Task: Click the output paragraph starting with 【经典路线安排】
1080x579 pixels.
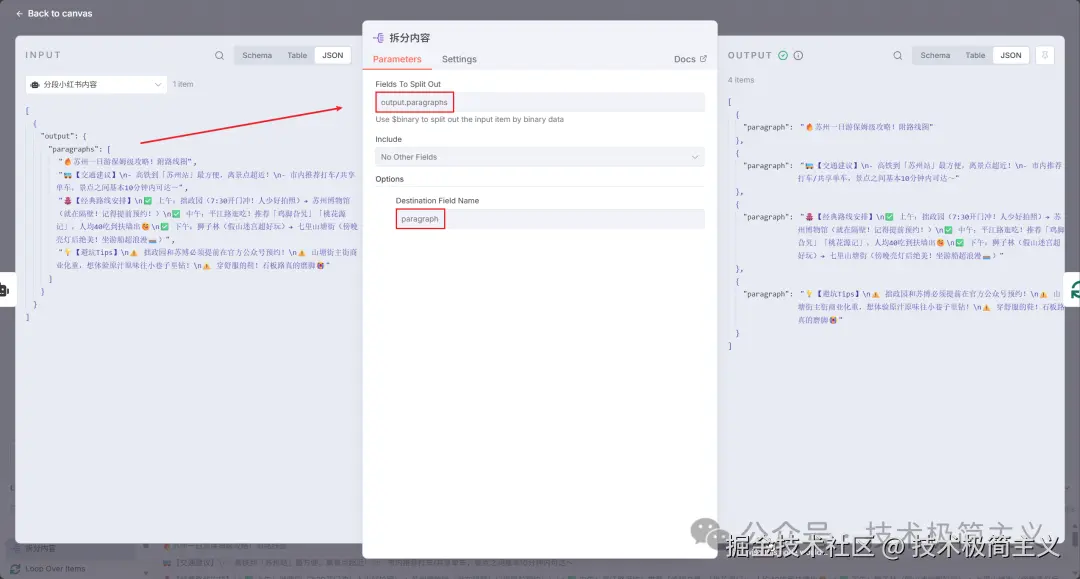Action: pyautogui.click(x=932, y=236)
